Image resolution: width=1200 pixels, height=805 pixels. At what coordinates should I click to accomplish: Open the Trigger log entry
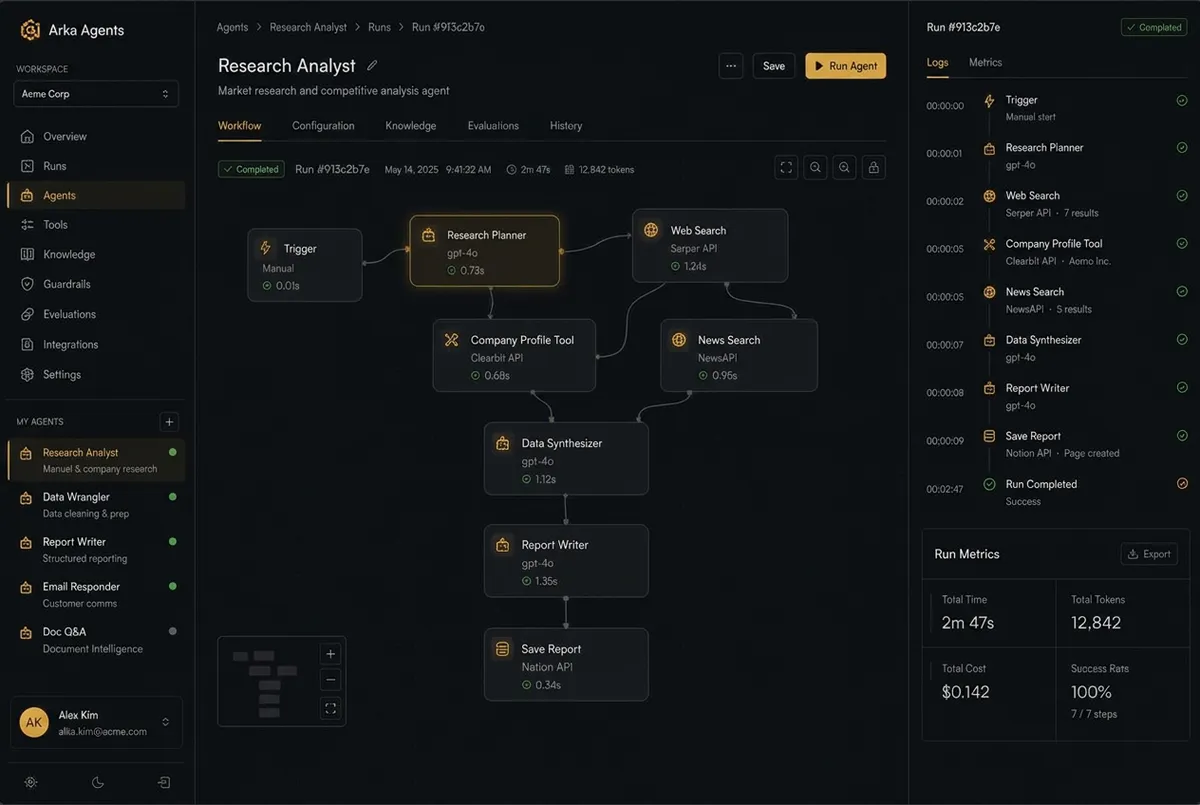click(x=1056, y=108)
